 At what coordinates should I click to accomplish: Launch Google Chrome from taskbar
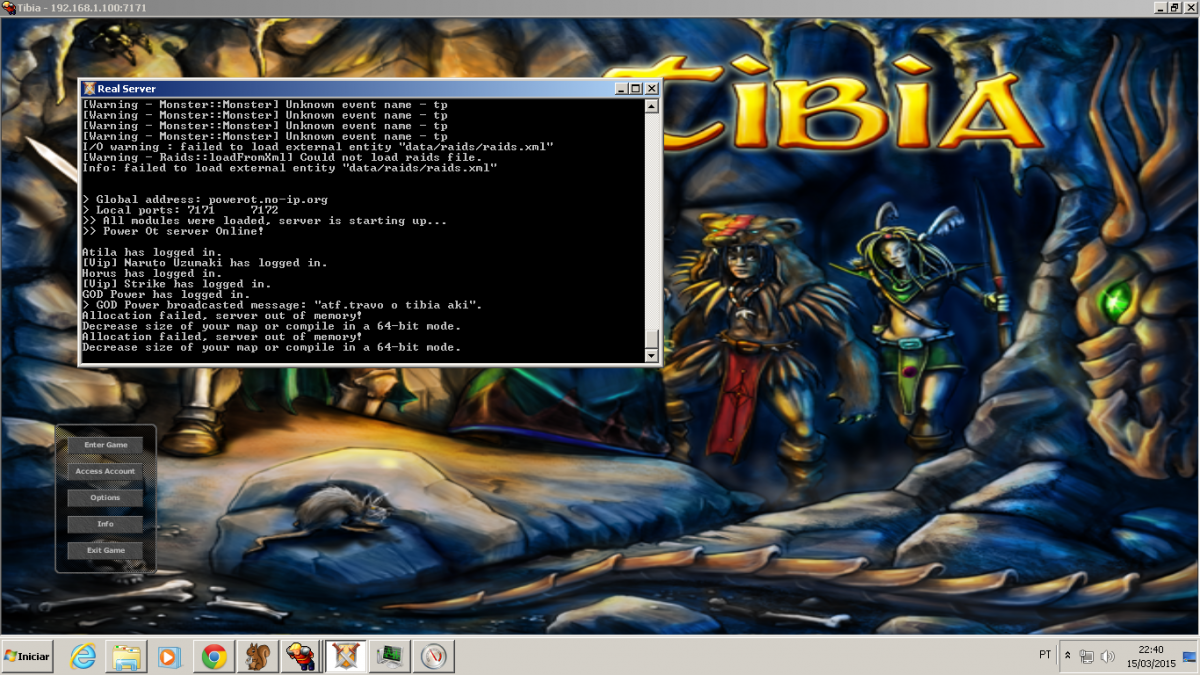213,656
